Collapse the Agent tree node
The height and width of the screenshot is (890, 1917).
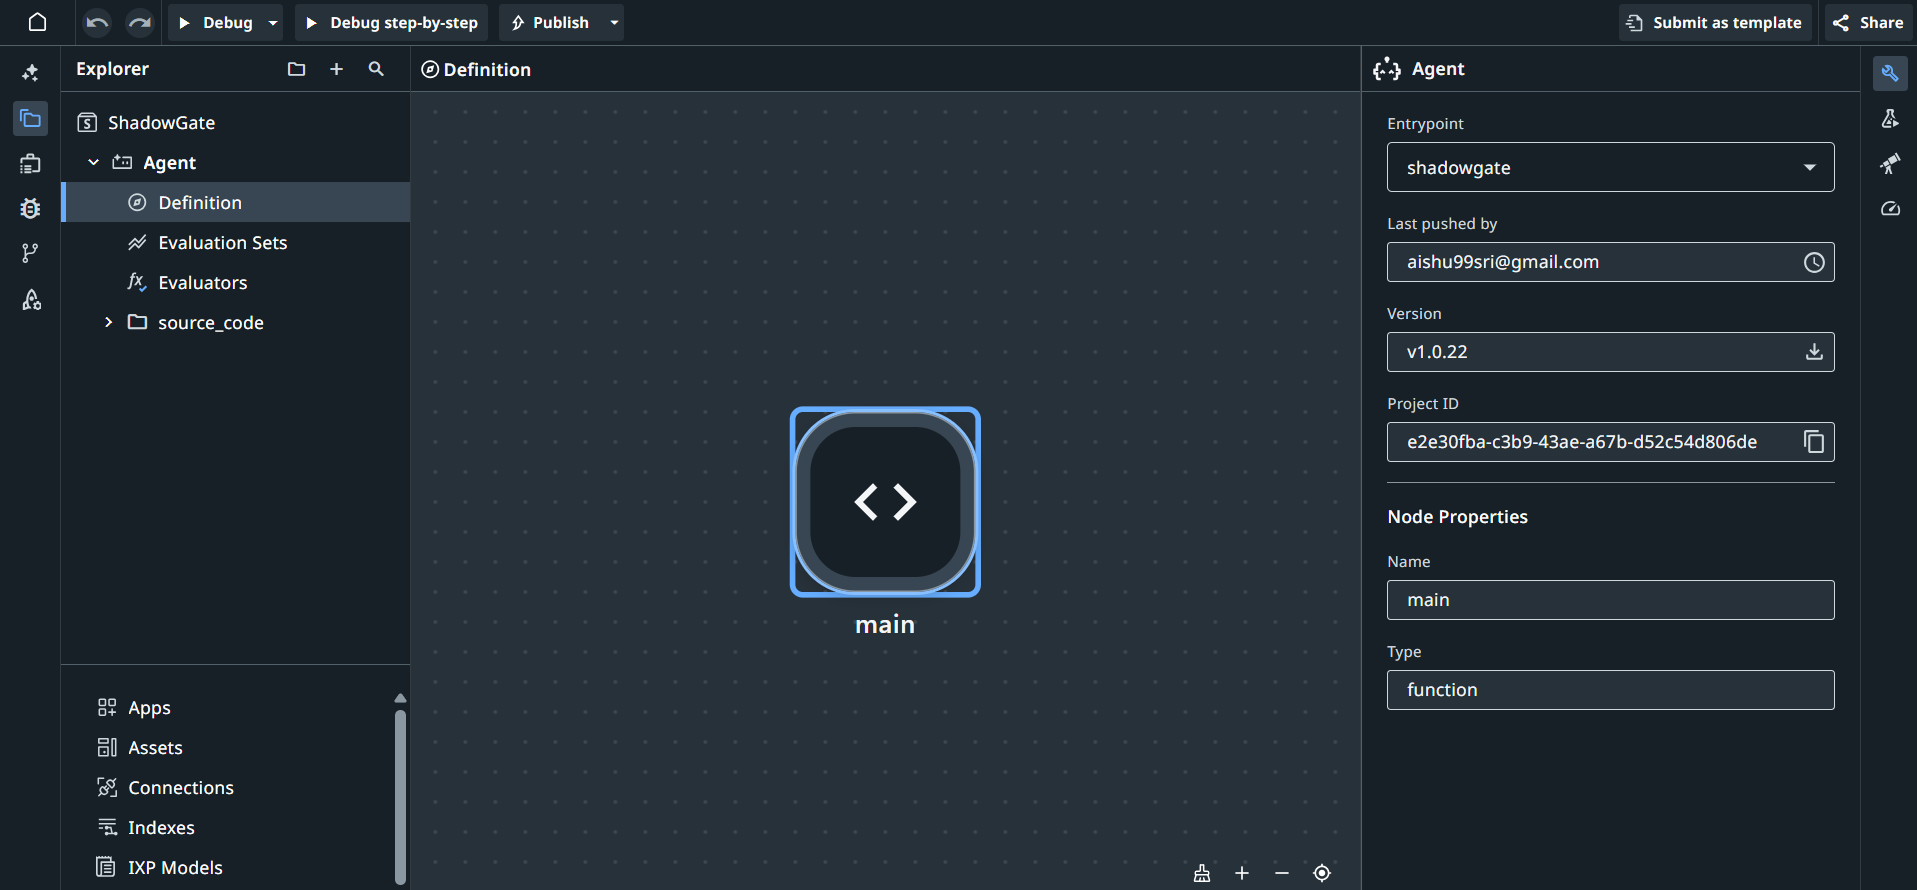point(93,162)
